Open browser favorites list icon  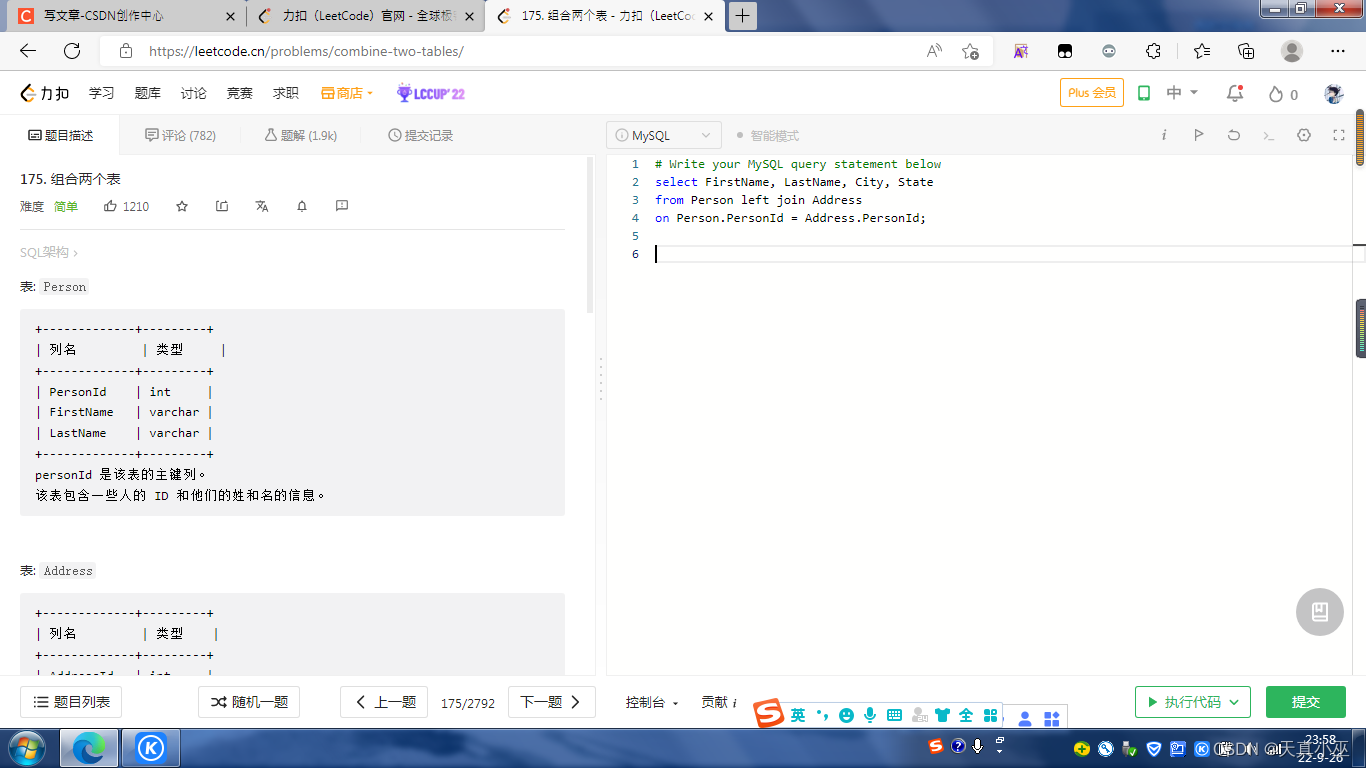1201,51
